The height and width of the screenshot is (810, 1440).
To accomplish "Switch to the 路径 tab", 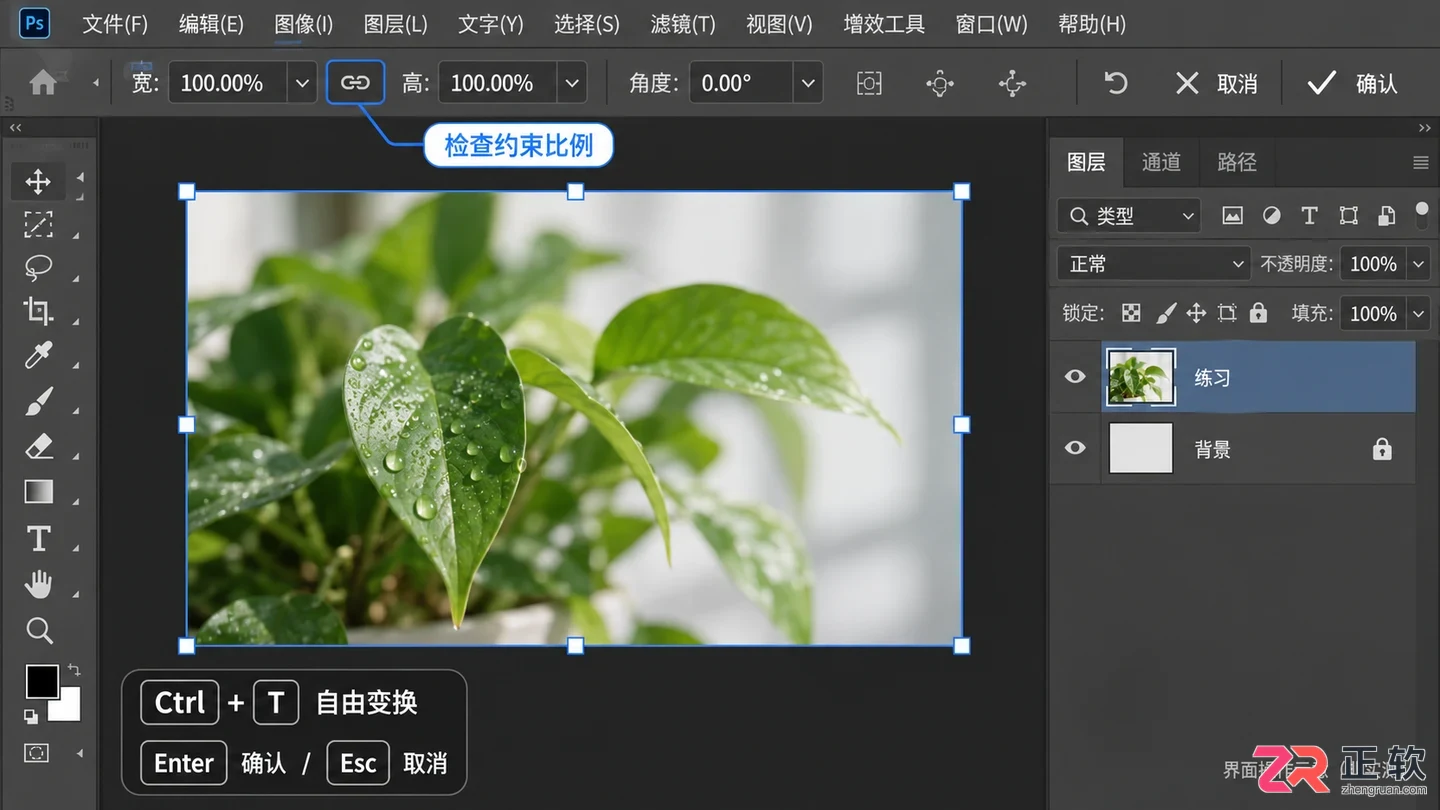I will tap(1237, 162).
